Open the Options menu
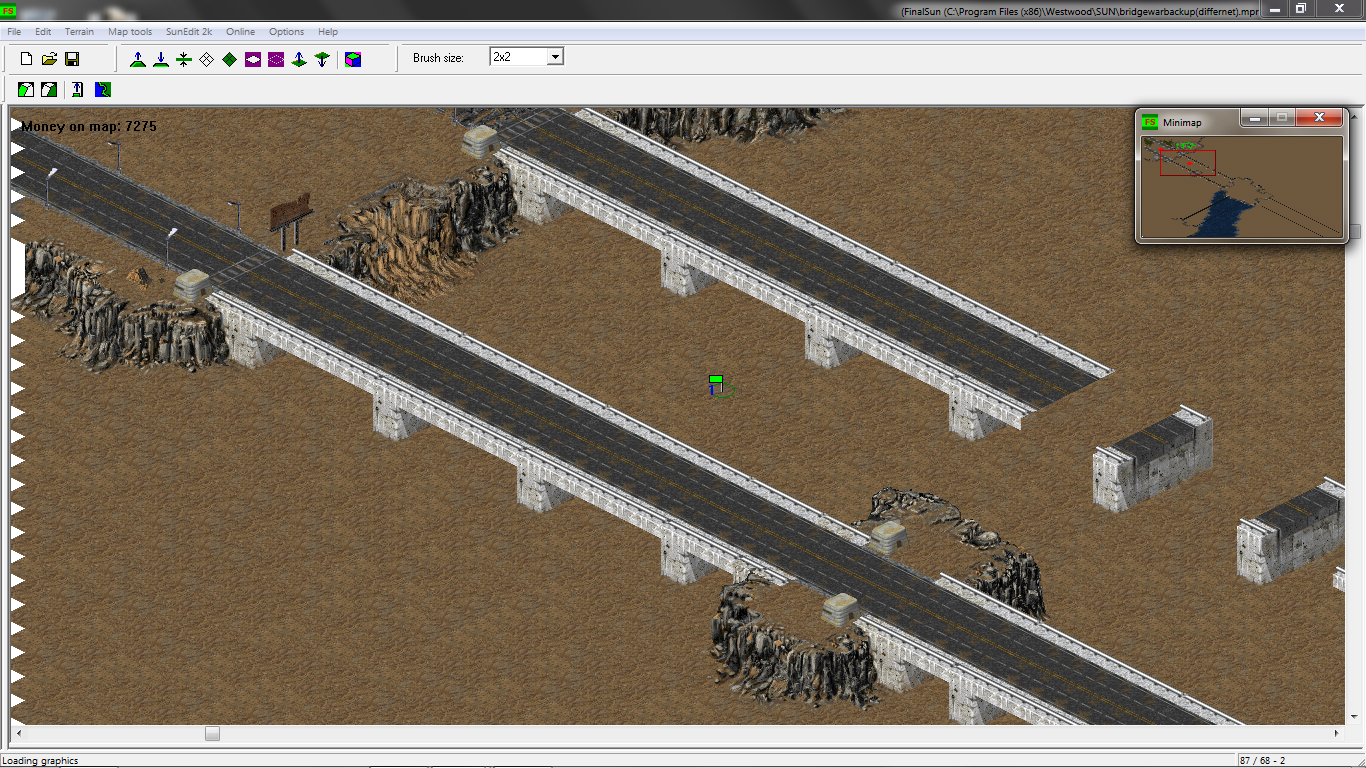The image size is (1366, 768). (x=286, y=32)
